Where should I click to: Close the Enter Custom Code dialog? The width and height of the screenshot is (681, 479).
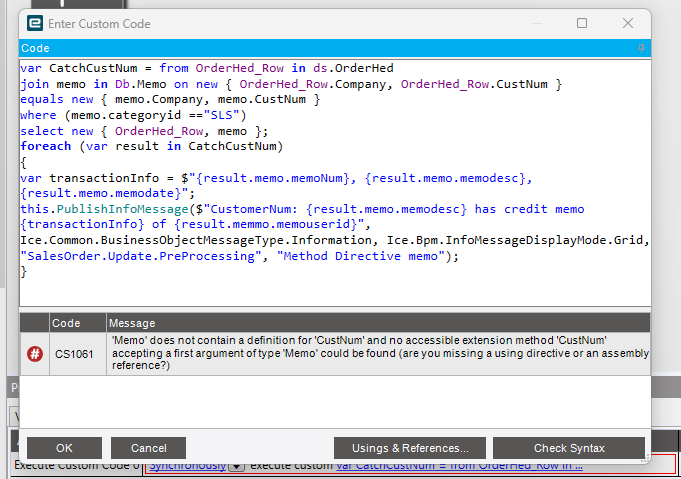(x=627, y=23)
